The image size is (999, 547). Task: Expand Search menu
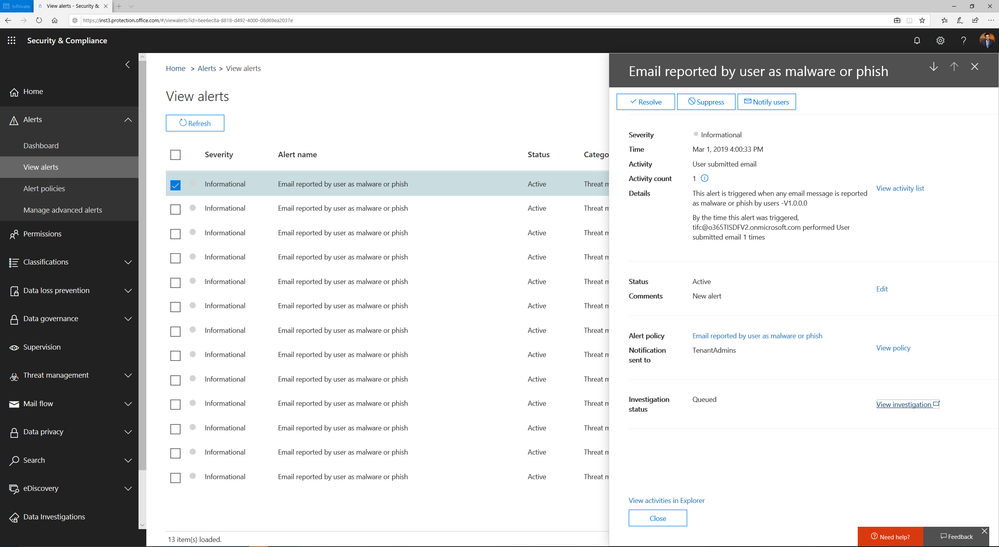pos(127,460)
